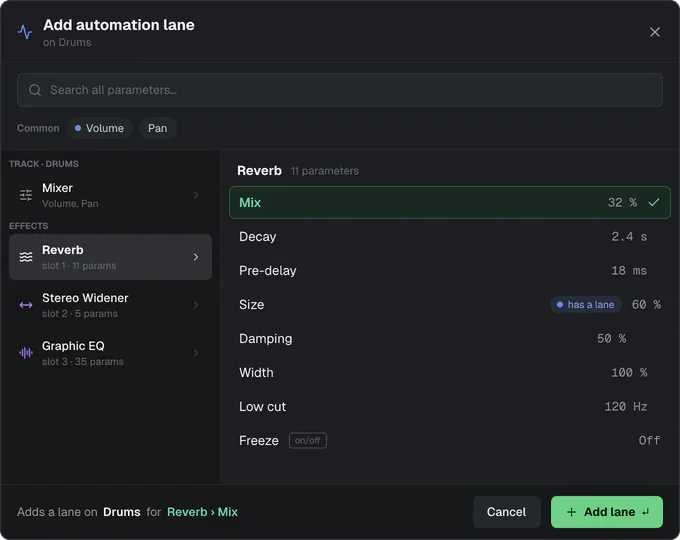Viewport: 680px width, 540px height.
Task: Click the return-key icon on Add lane
Action: pos(646,512)
